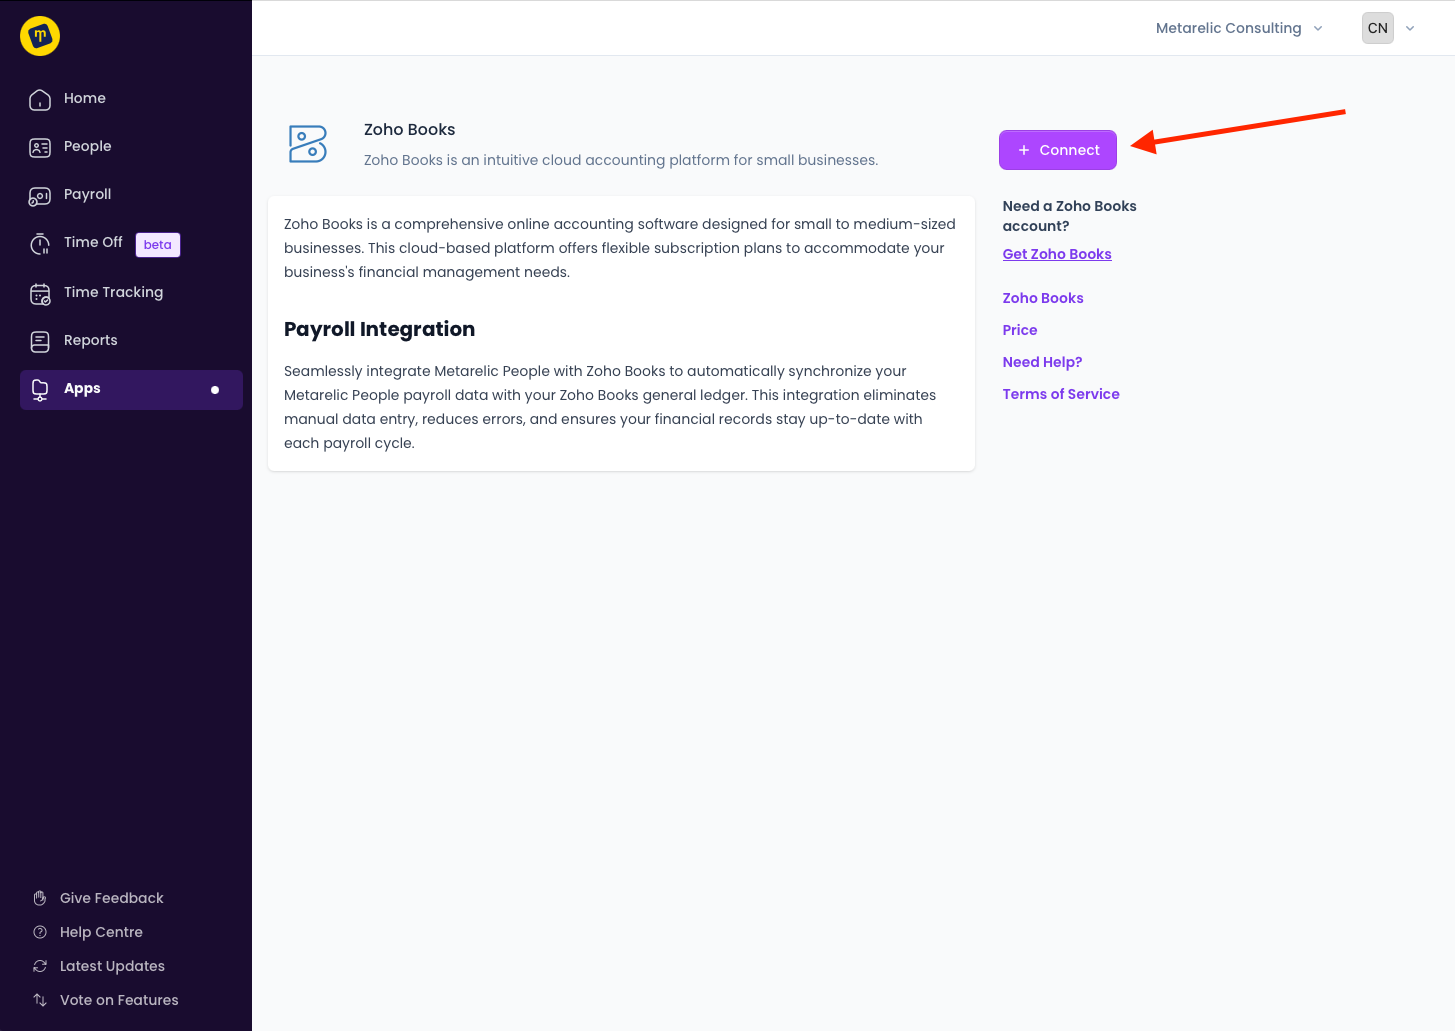Click the Need Help? link
The width and height of the screenshot is (1455, 1031).
point(1042,362)
